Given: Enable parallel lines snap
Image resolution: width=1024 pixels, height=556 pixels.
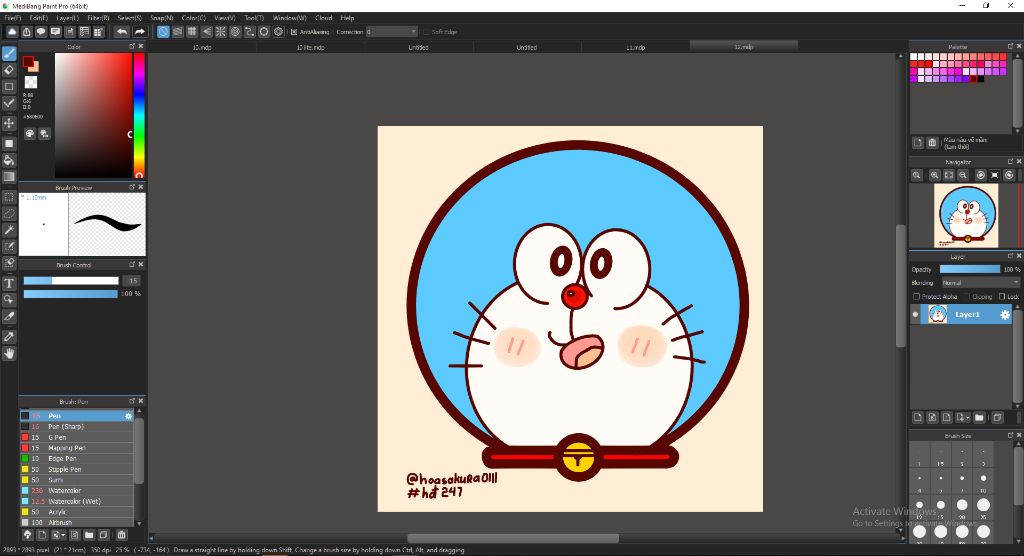Looking at the screenshot, I should 178,31.
